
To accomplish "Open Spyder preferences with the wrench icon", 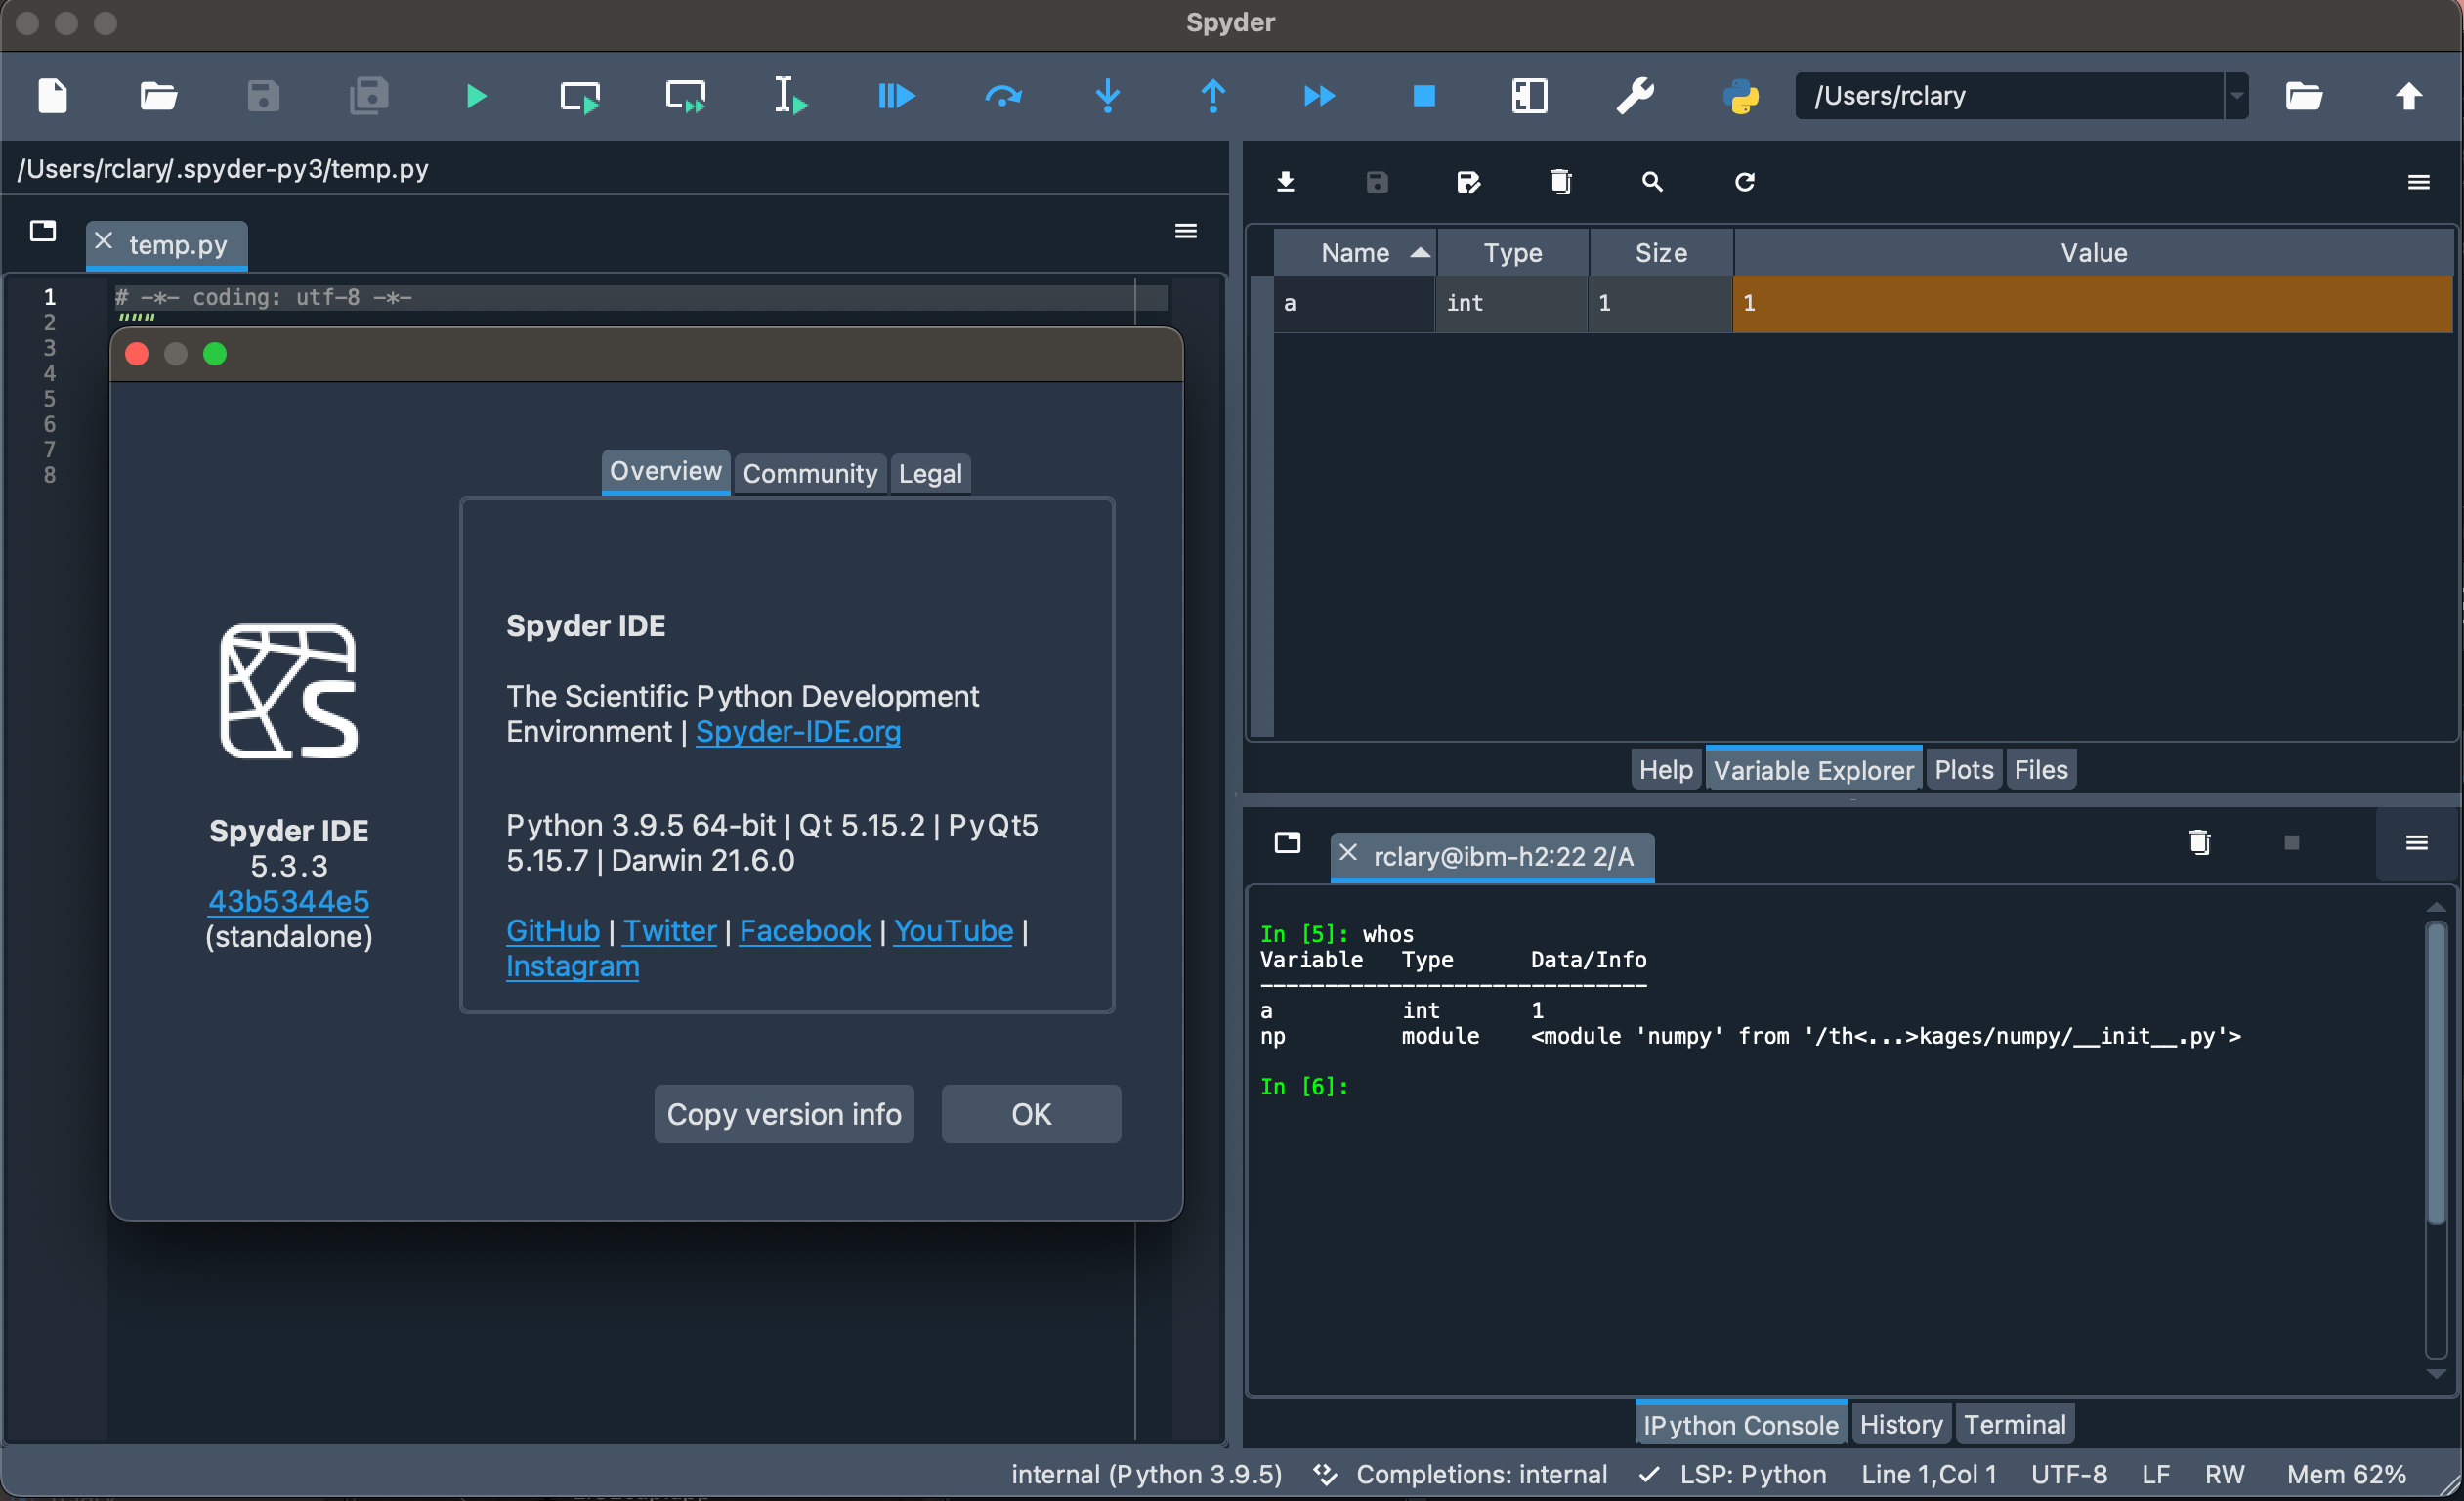I will (x=1635, y=96).
